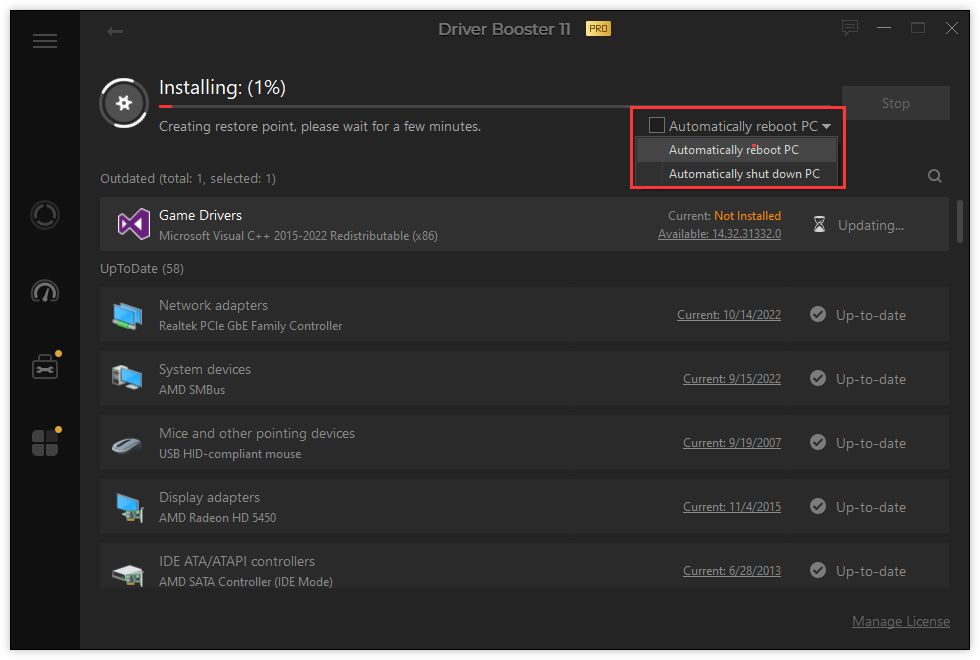Image resolution: width=980 pixels, height=660 pixels.
Task: Open Current: 9/15/2022 driver link
Action: (732, 379)
